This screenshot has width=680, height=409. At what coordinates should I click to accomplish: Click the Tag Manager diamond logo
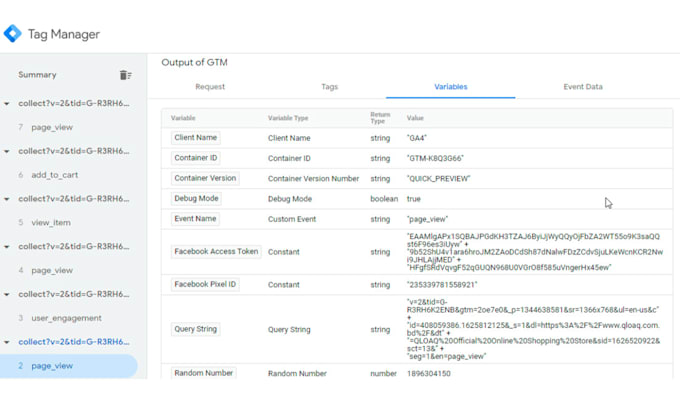tap(13, 33)
